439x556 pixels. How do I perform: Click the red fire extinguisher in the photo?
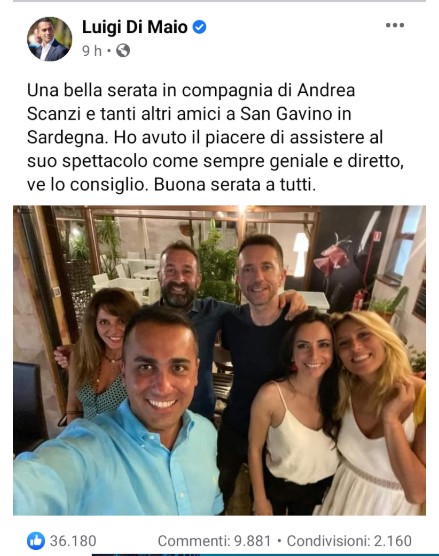click(x=359, y=299)
